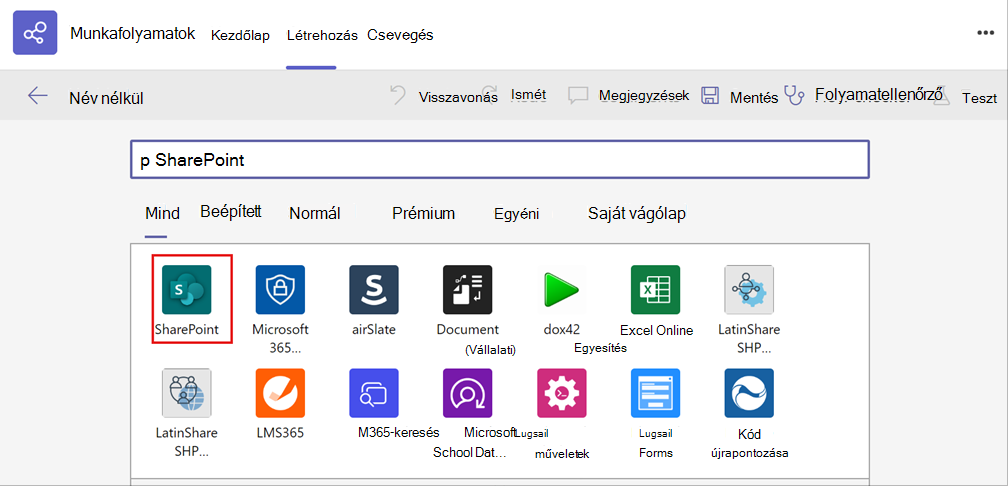
Task: Click the Név nélkül flow title
Action: point(106,98)
